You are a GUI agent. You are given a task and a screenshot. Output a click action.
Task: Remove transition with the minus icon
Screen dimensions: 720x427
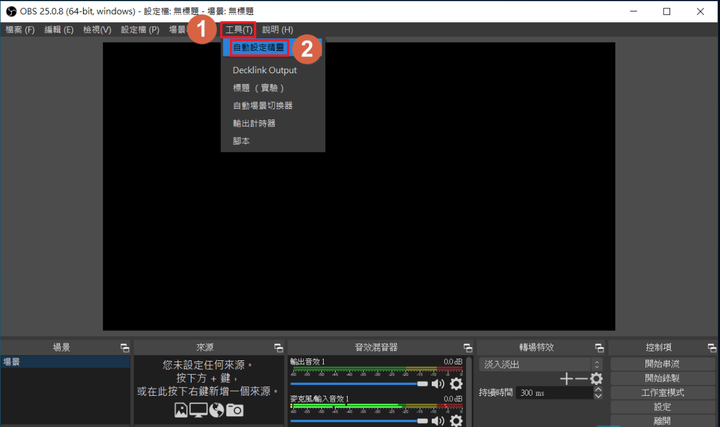click(x=581, y=379)
